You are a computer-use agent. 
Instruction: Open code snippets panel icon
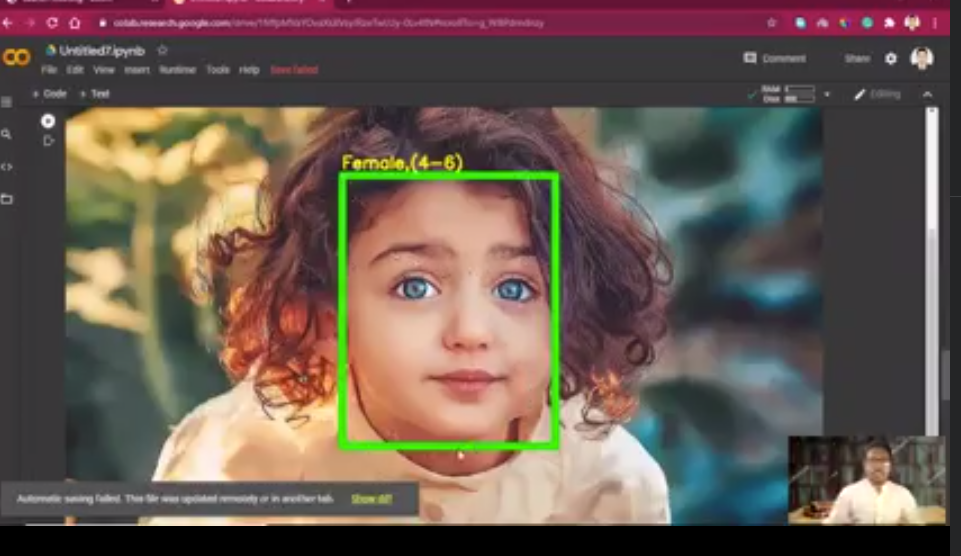7,167
